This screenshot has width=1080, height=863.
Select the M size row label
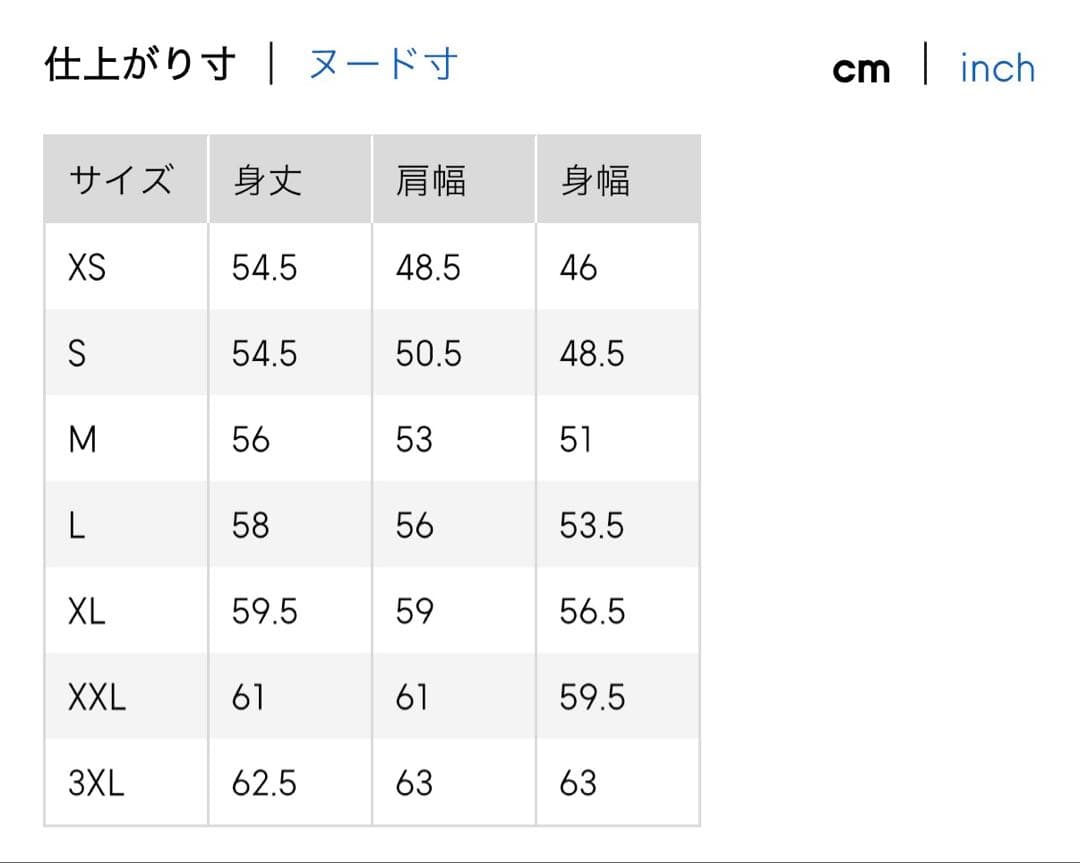[x=82, y=440]
